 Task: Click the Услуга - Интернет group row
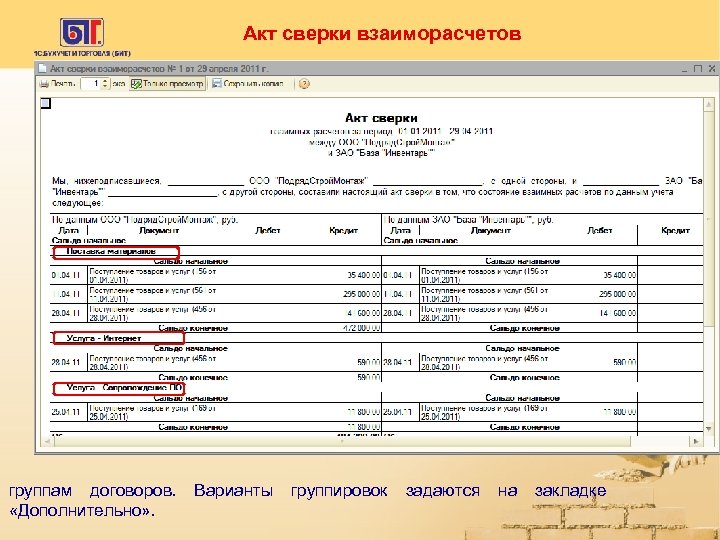(118, 338)
